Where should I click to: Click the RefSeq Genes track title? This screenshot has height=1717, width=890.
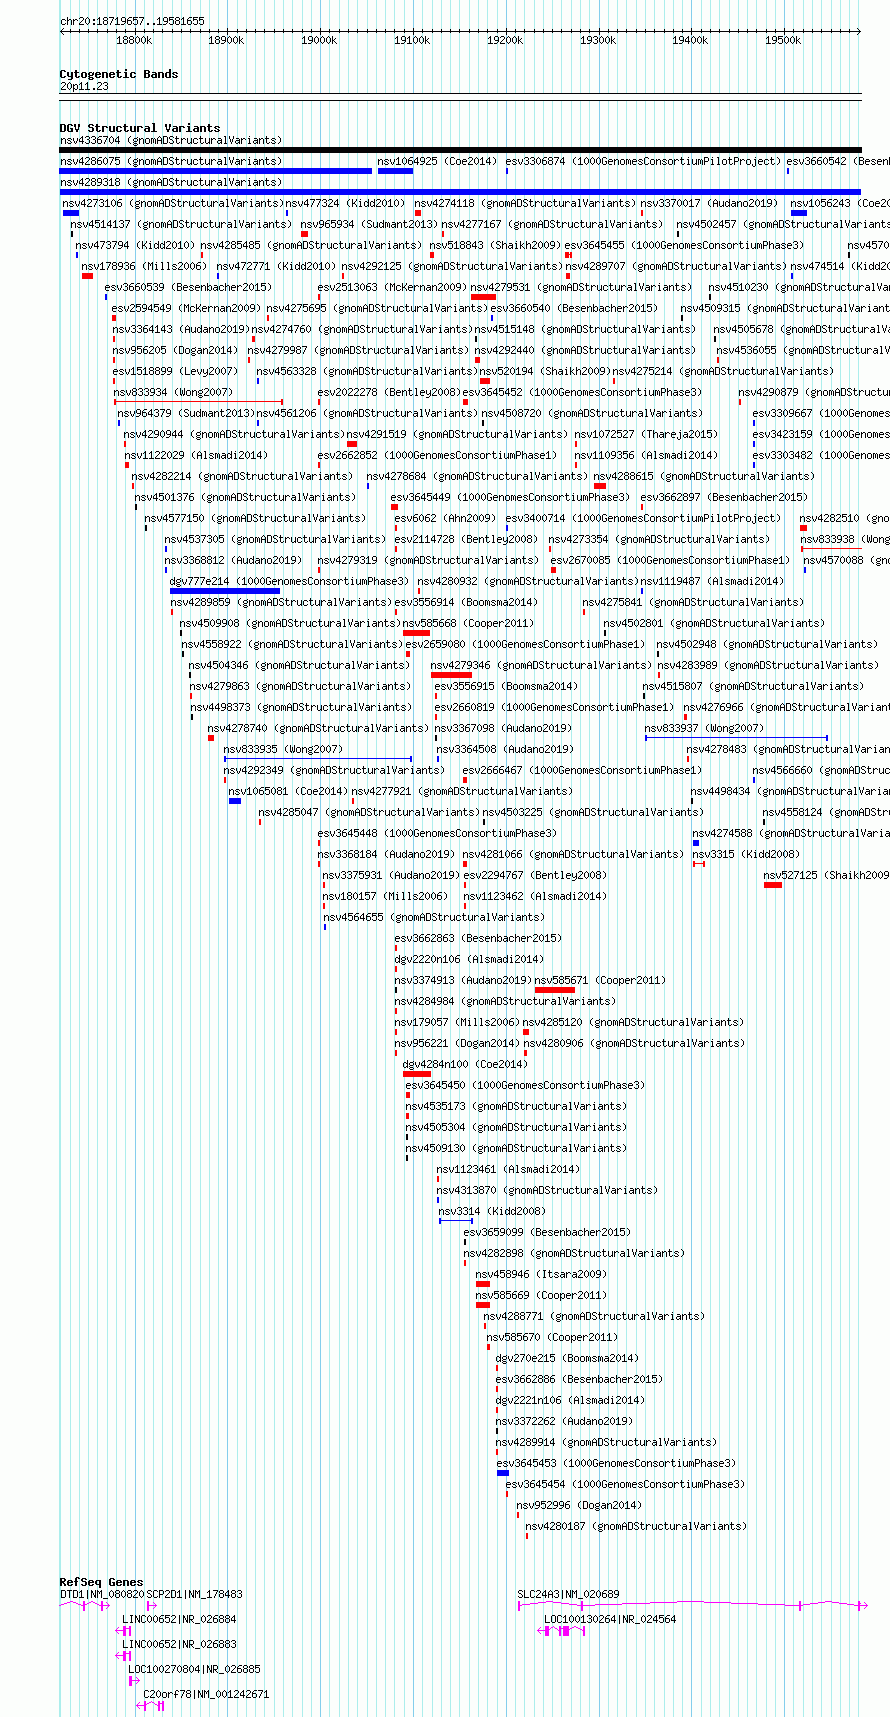pos(101,1582)
